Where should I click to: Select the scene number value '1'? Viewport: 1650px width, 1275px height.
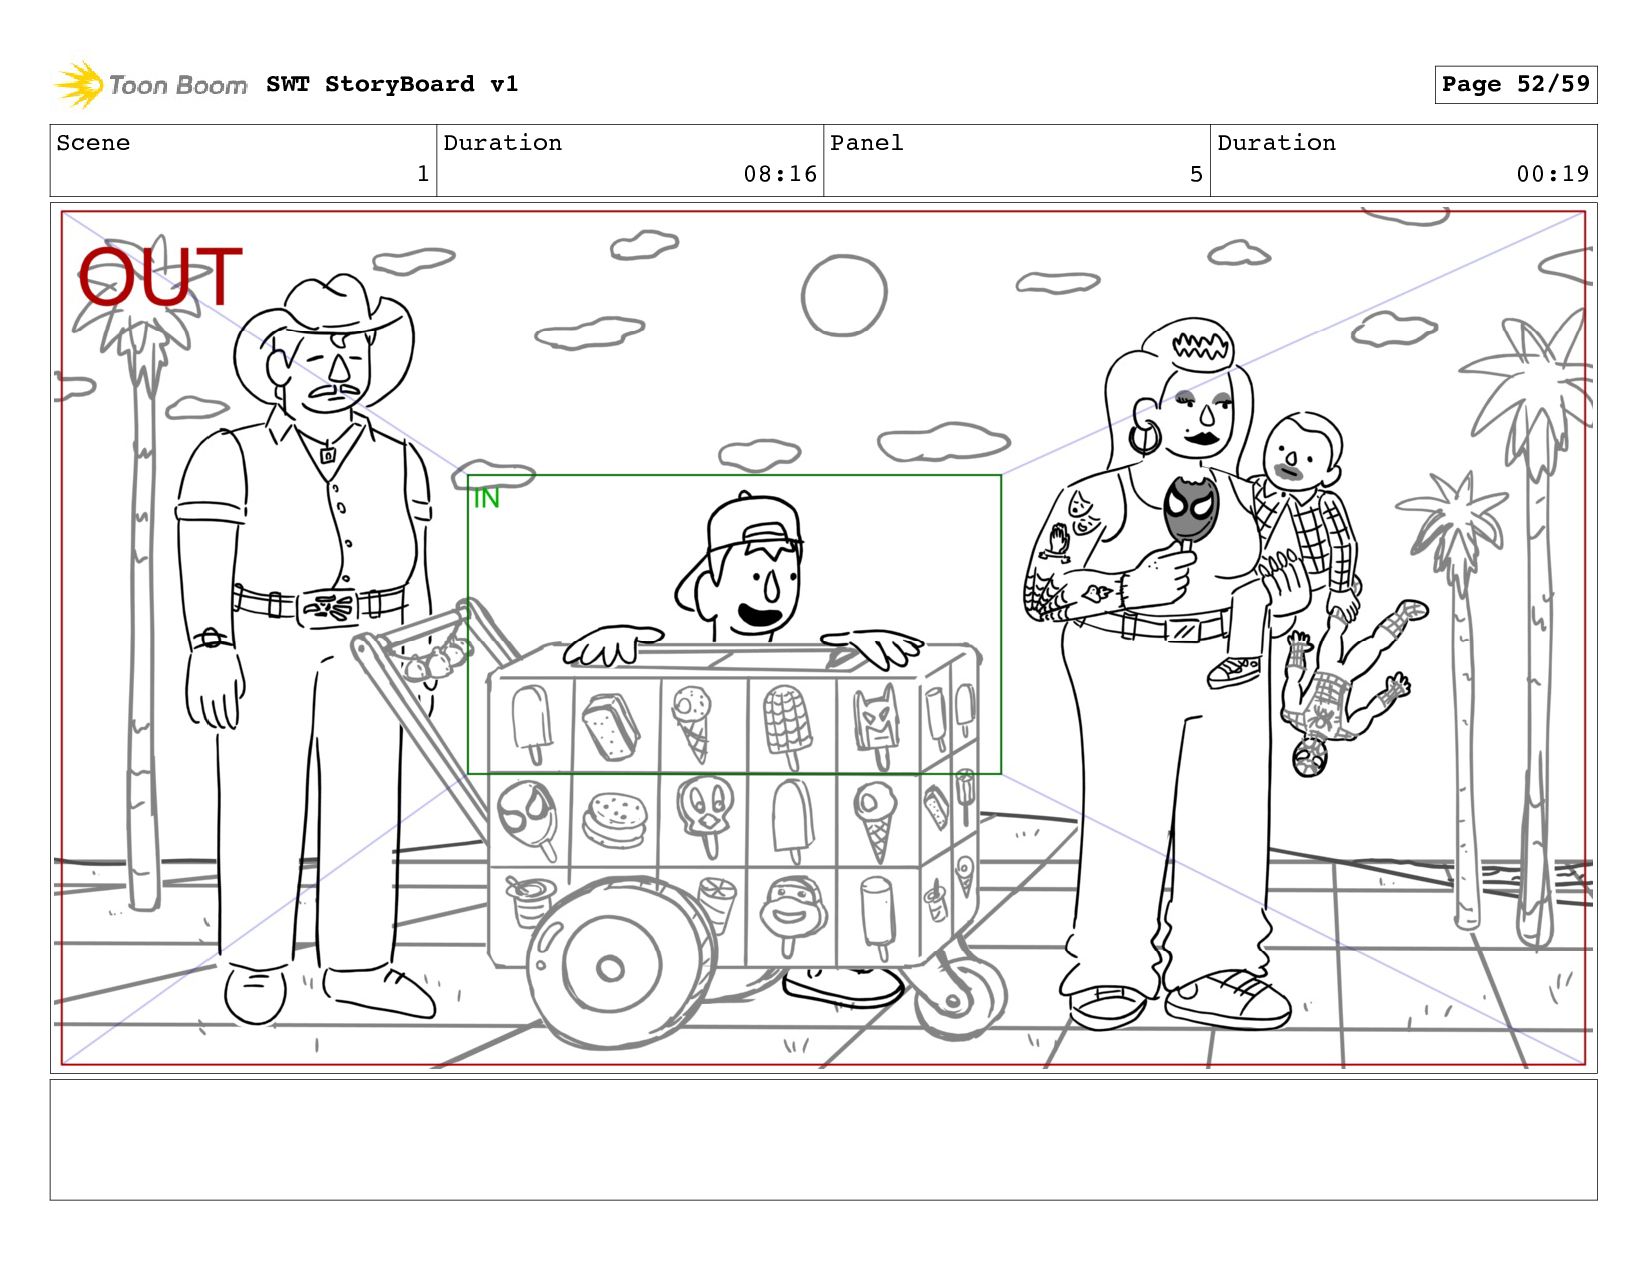[423, 174]
